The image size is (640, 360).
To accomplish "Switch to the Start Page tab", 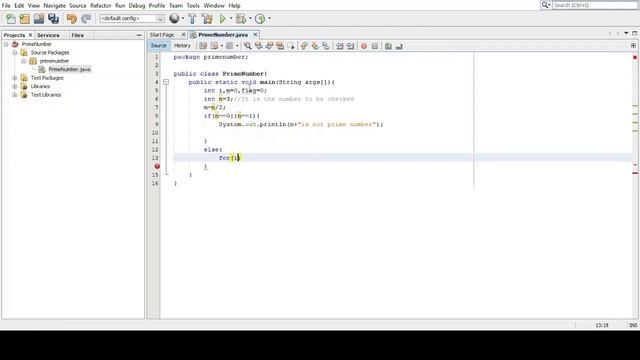I will tap(162, 35).
